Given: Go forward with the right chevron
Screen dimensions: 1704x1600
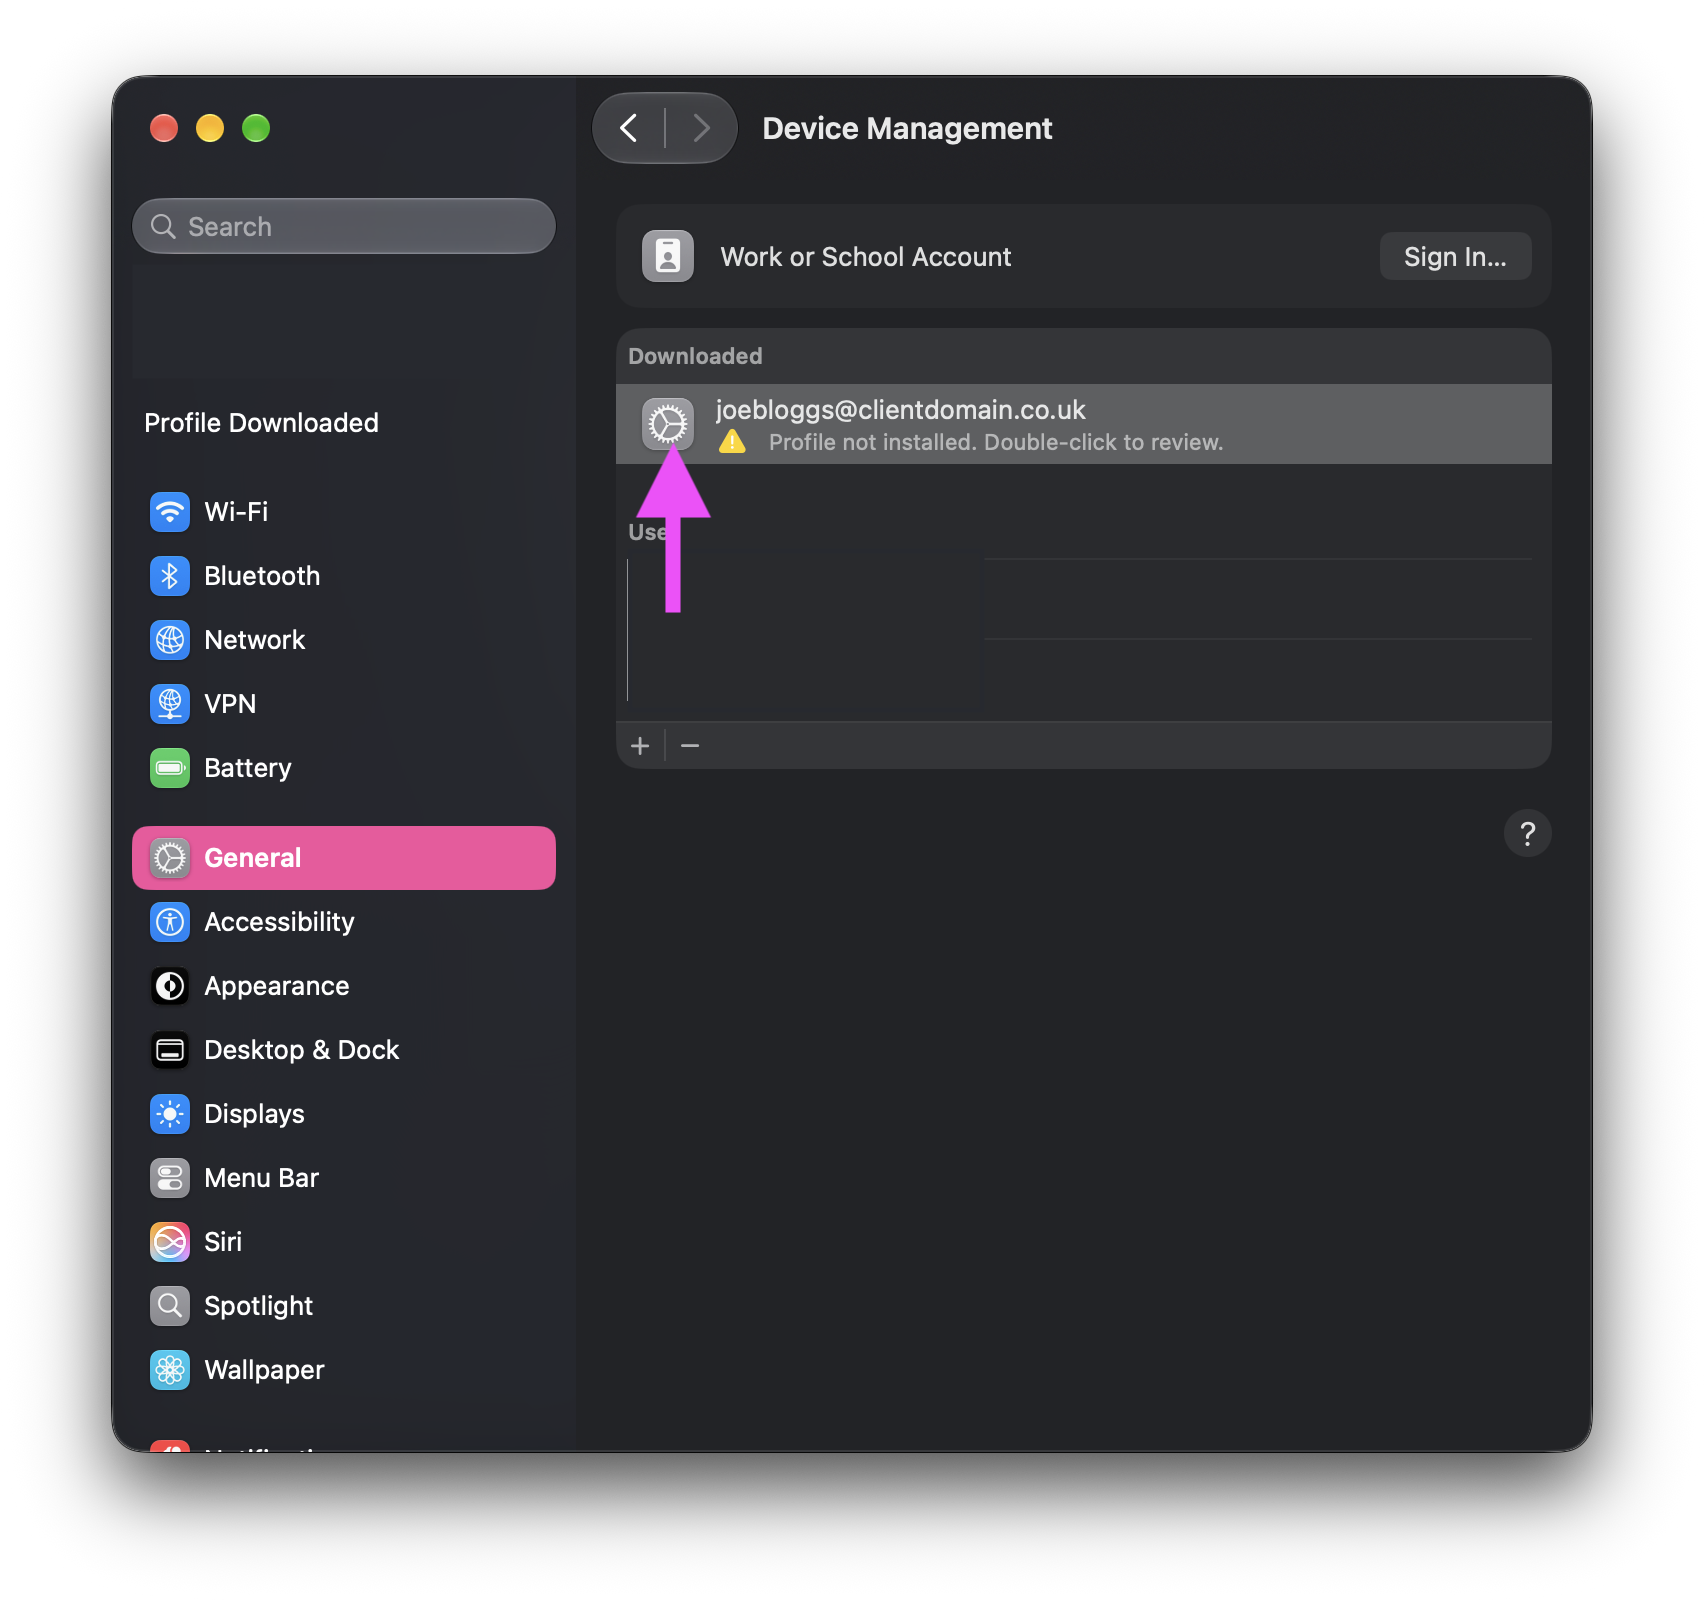Looking at the screenshot, I should (x=701, y=128).
